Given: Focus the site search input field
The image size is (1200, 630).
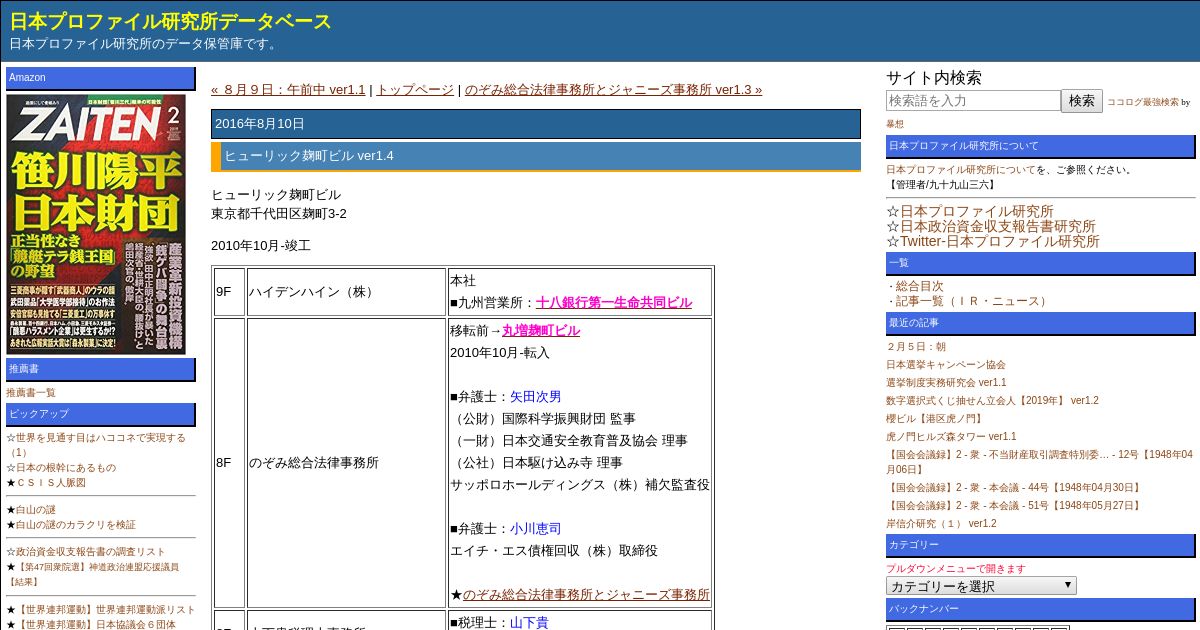Looking at the screenshot, I should (973, 101).
